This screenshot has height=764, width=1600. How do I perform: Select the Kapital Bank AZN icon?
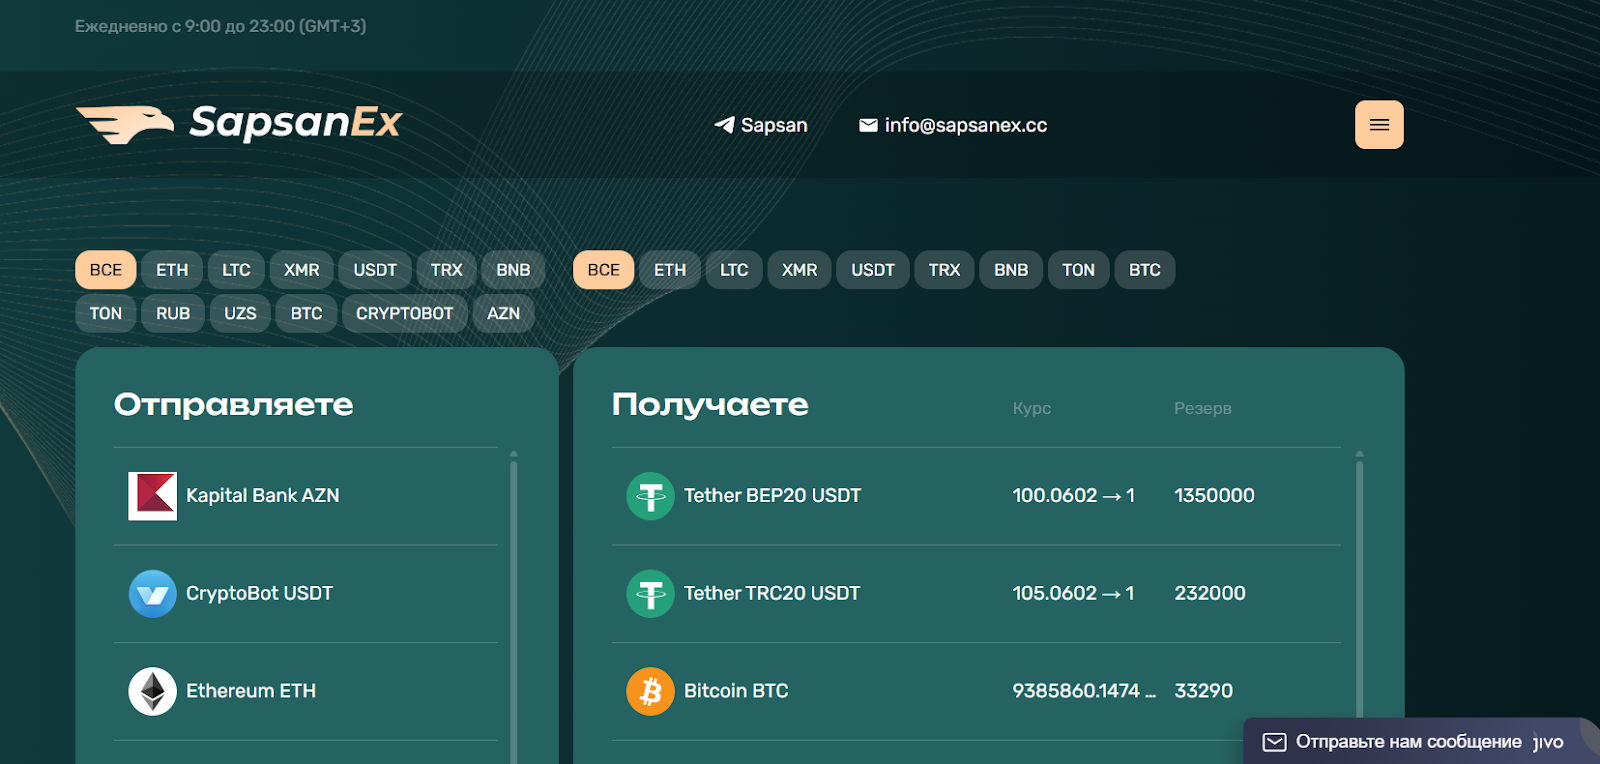coord(153,496)
